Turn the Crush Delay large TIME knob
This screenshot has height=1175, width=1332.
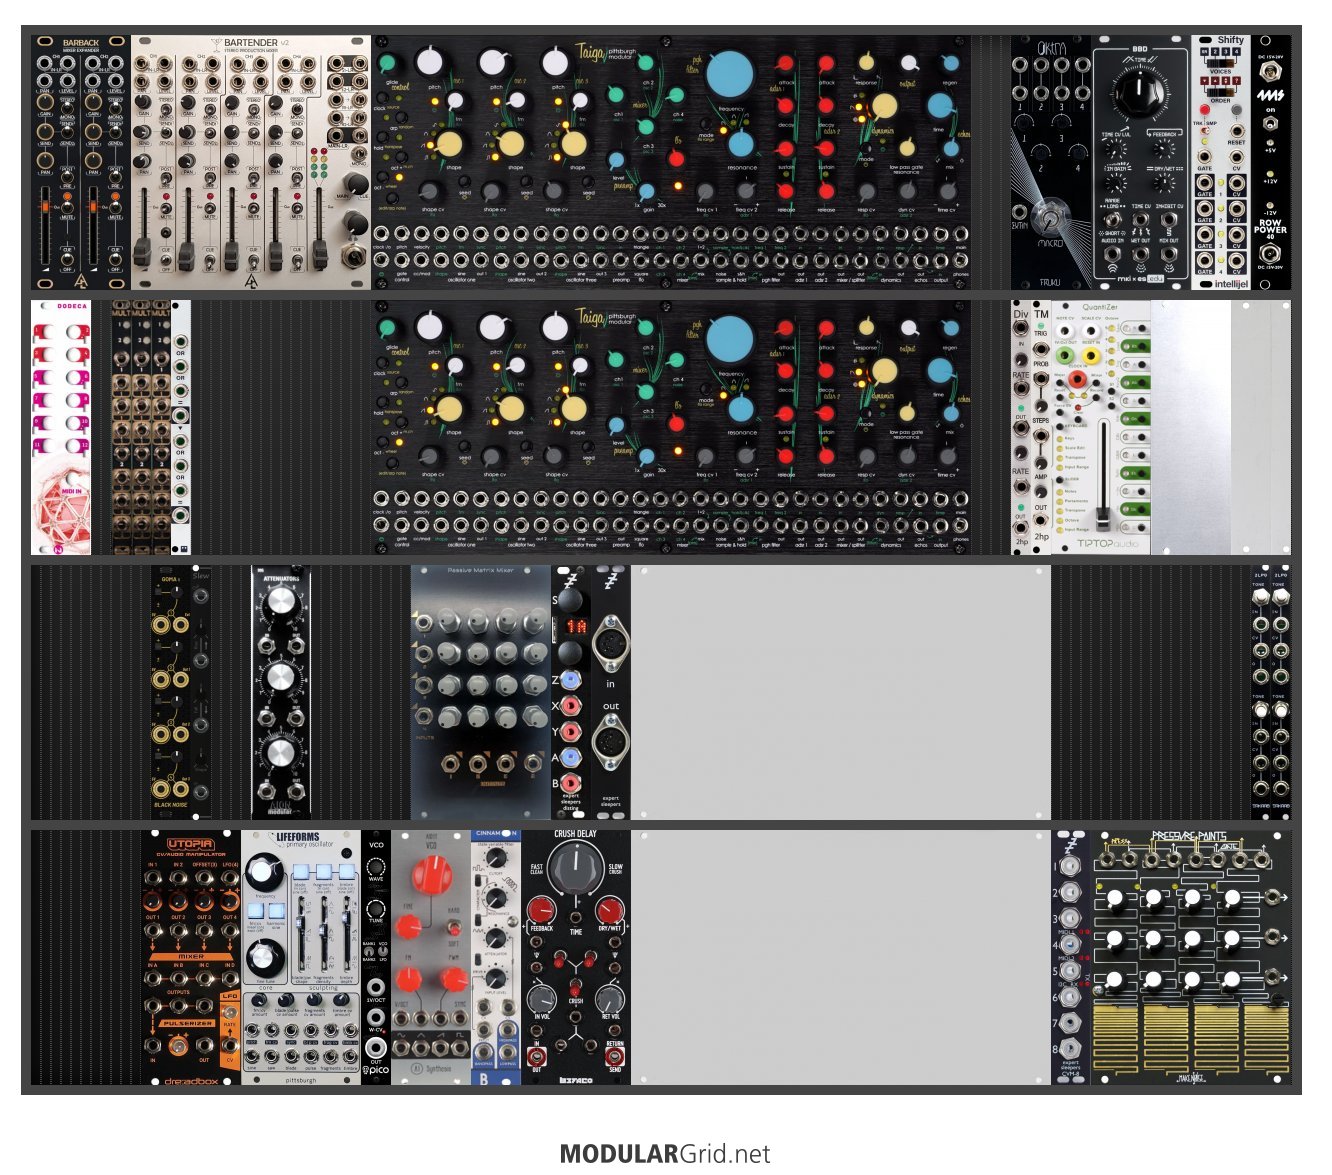576,865
